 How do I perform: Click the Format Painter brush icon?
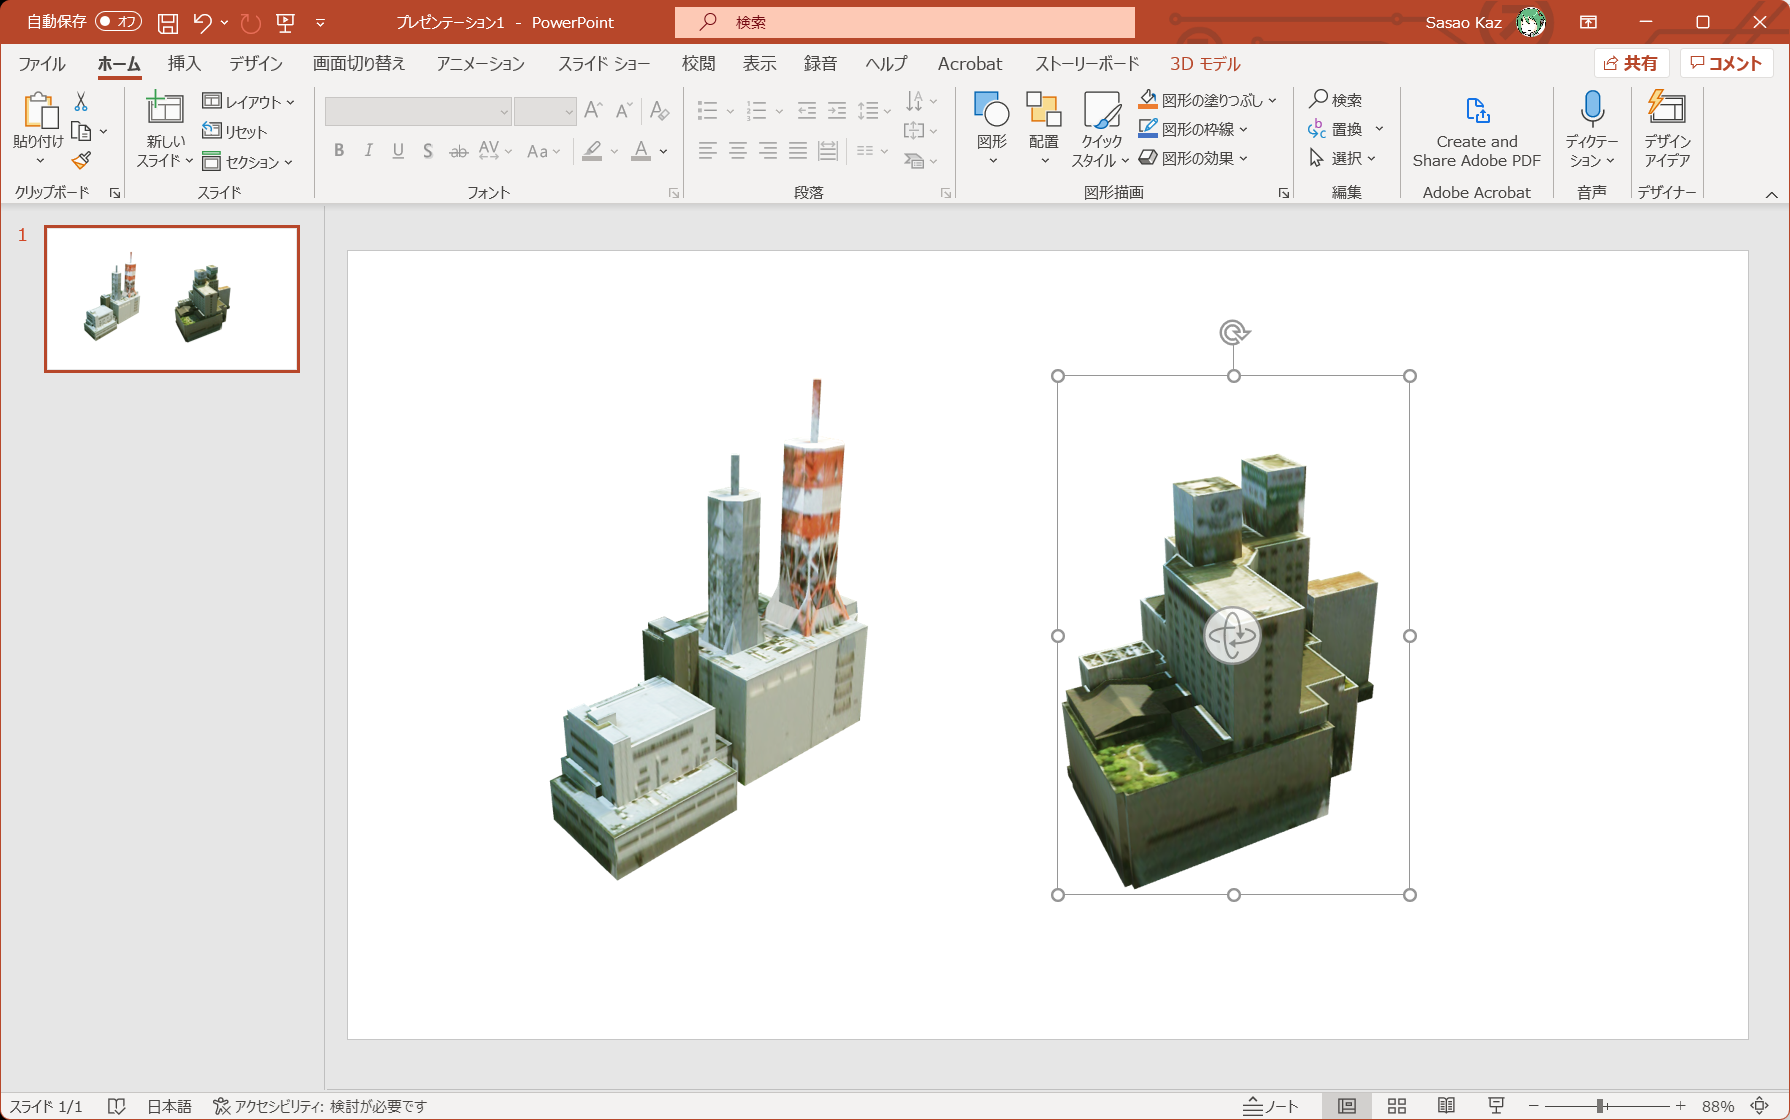[82, 160]
